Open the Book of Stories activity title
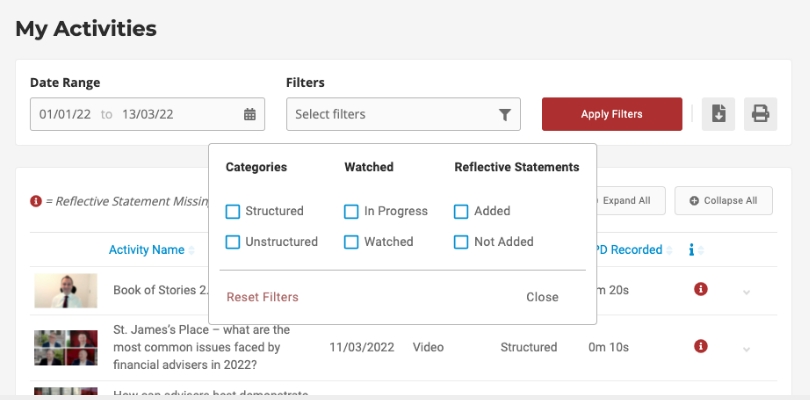Image resolution: width=810 pixels, height=400 pixels. [161, 290]
